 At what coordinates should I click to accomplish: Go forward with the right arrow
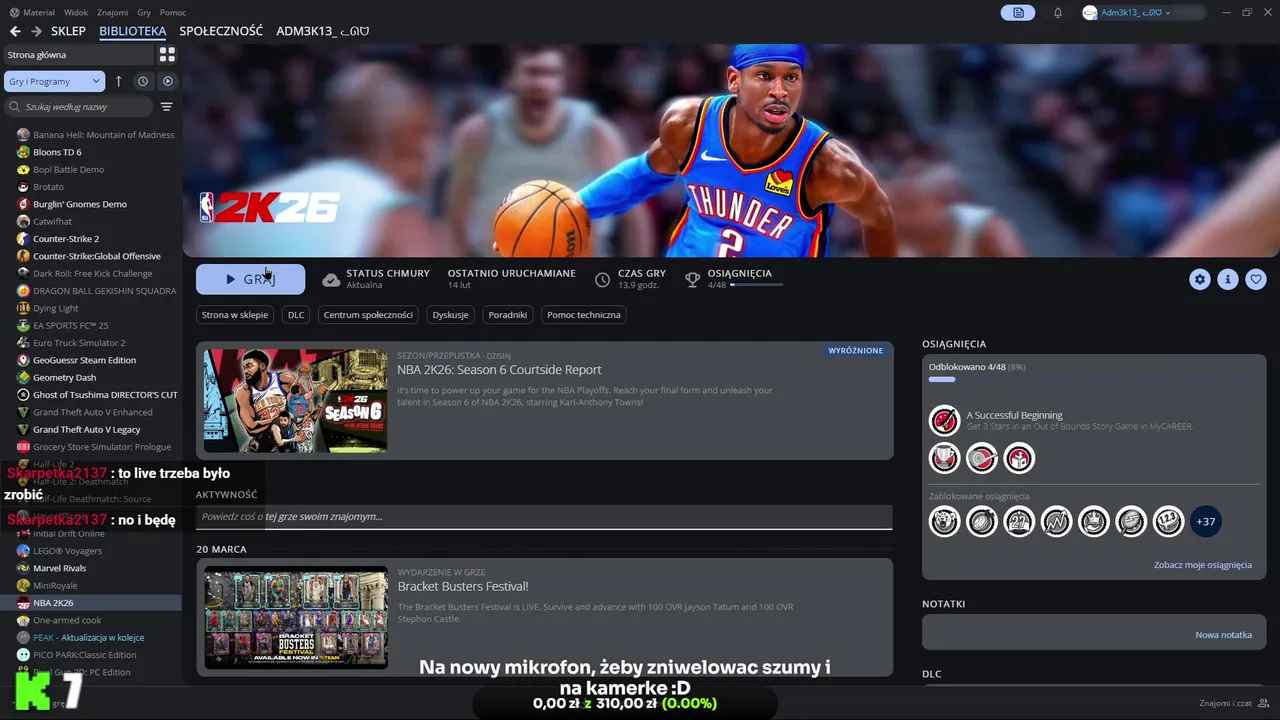tap(36, 31)
